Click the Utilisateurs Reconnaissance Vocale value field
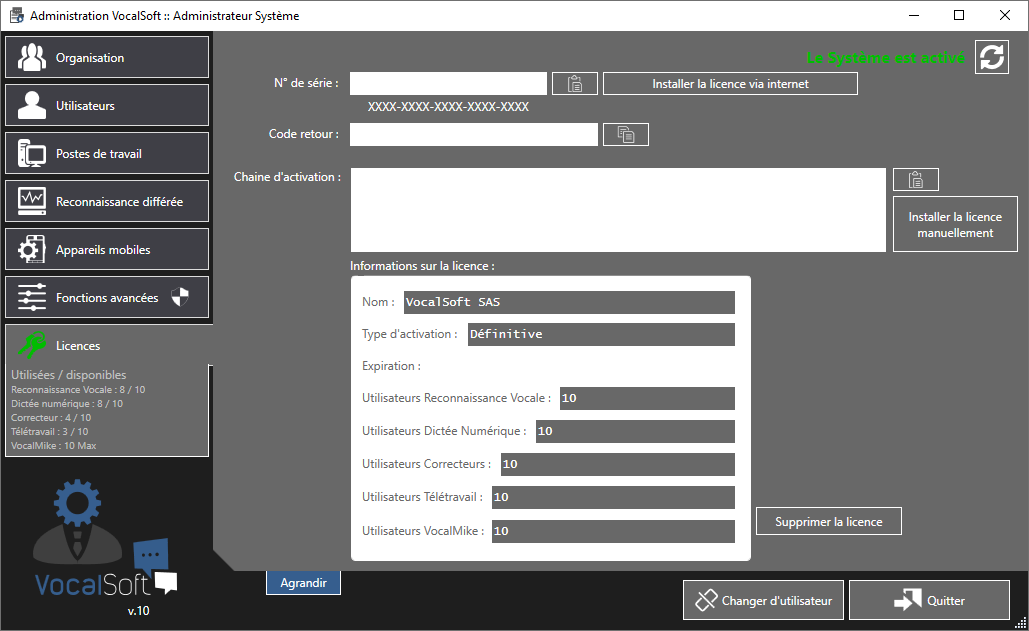Screen dimensions: 1029x631 pyautogui.click(x=647, y=398)
